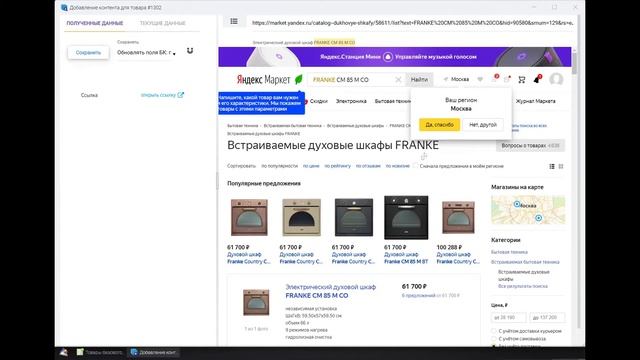
Task: Click the Yandex Market logo
Action: click(x=269, y=79)
